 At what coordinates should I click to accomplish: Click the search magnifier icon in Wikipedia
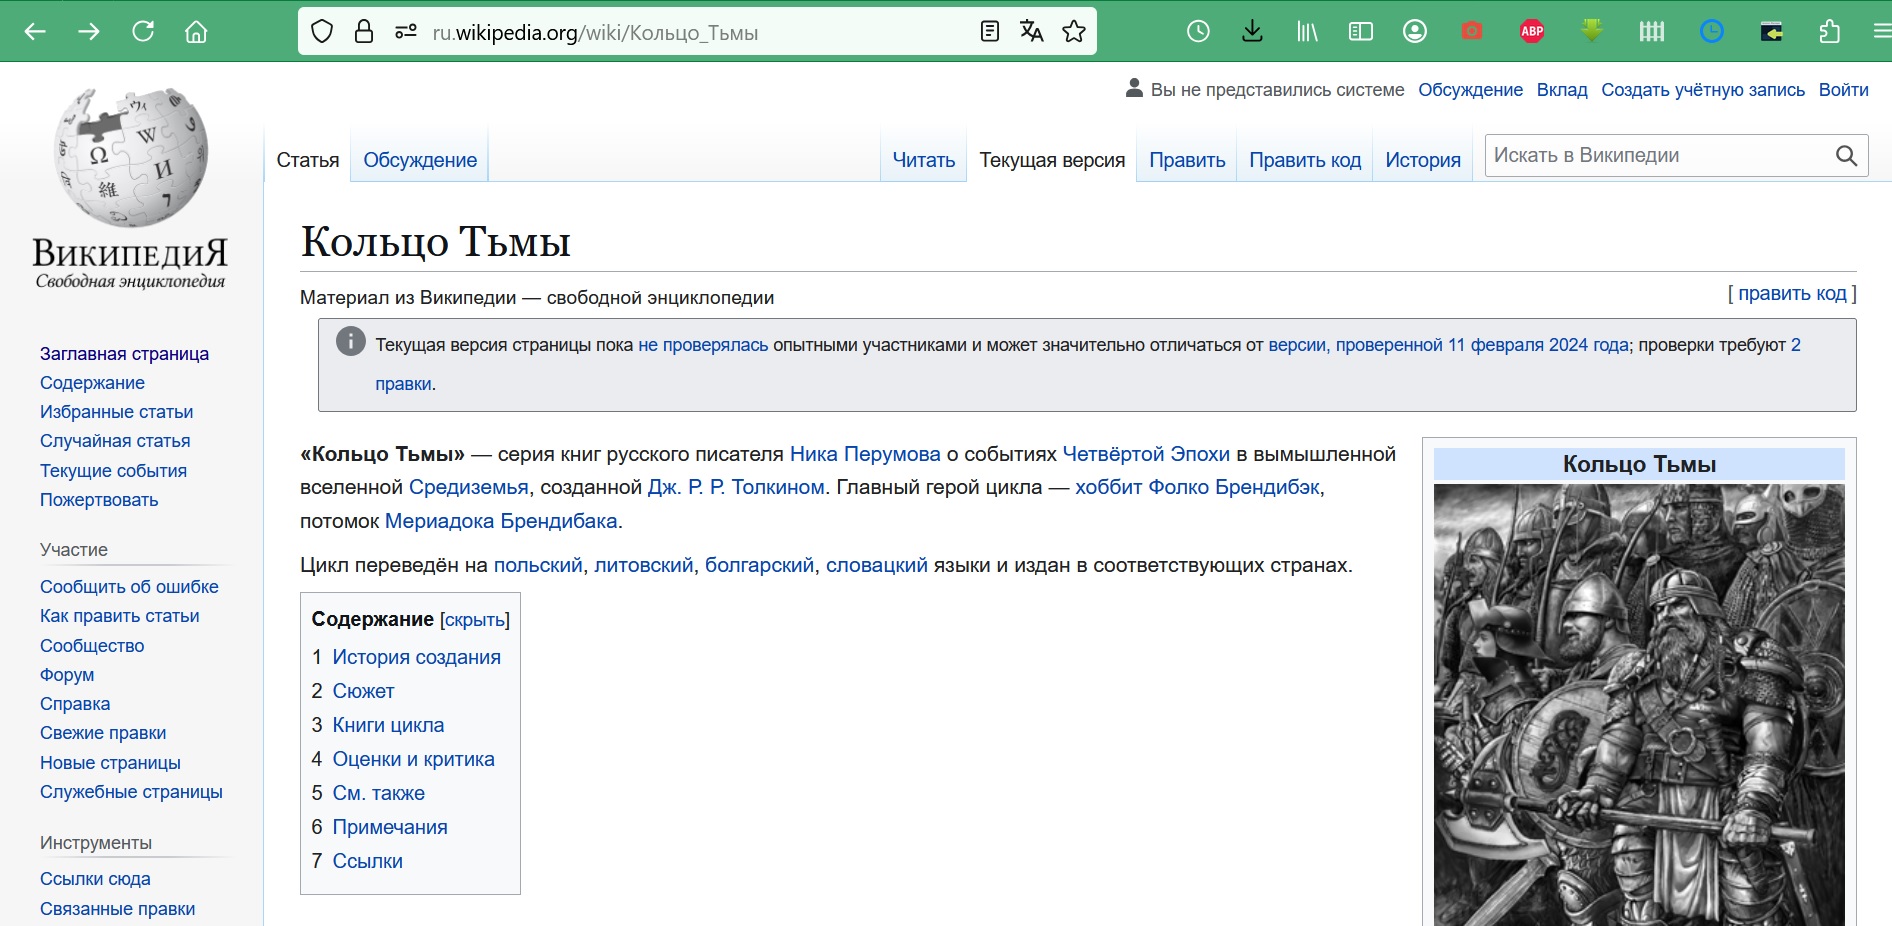coord(1846,156)
